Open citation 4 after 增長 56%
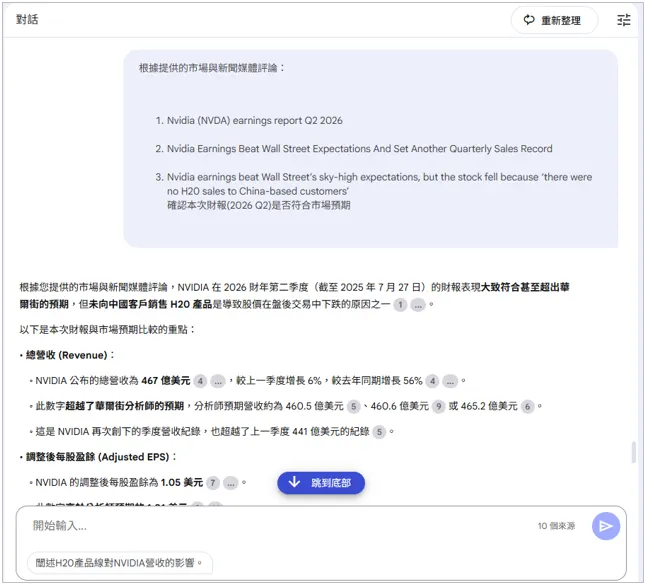This screenshot has height=585, width=646. coord(432,381)
